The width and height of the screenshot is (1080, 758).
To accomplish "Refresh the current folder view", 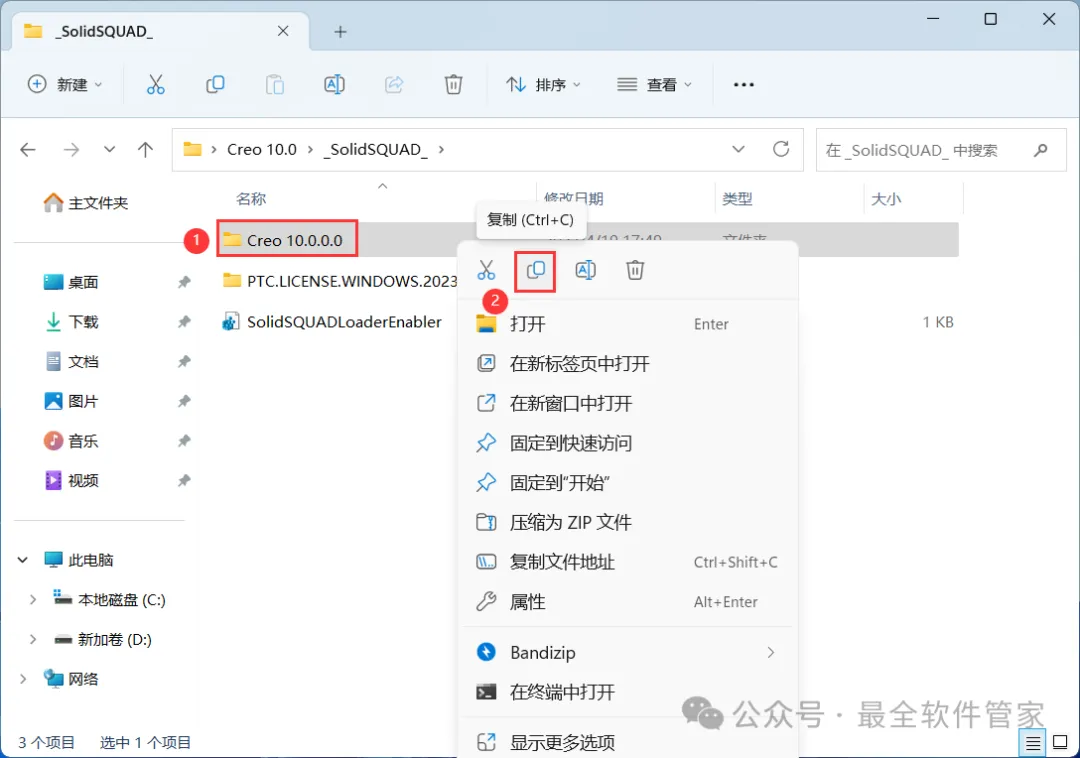I will click(781, 149).
